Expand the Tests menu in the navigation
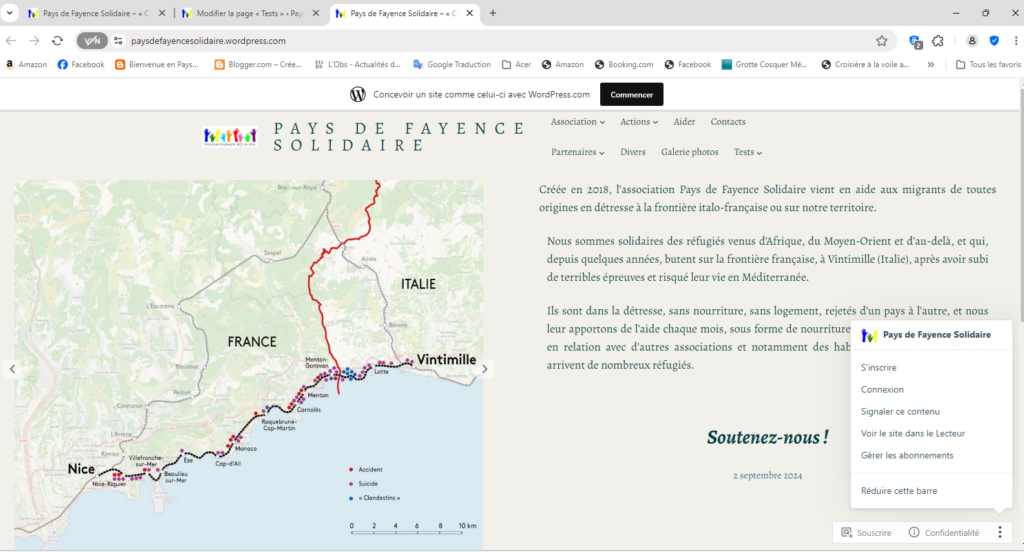This screenshot has width=1024, height=552. [748, 153]
